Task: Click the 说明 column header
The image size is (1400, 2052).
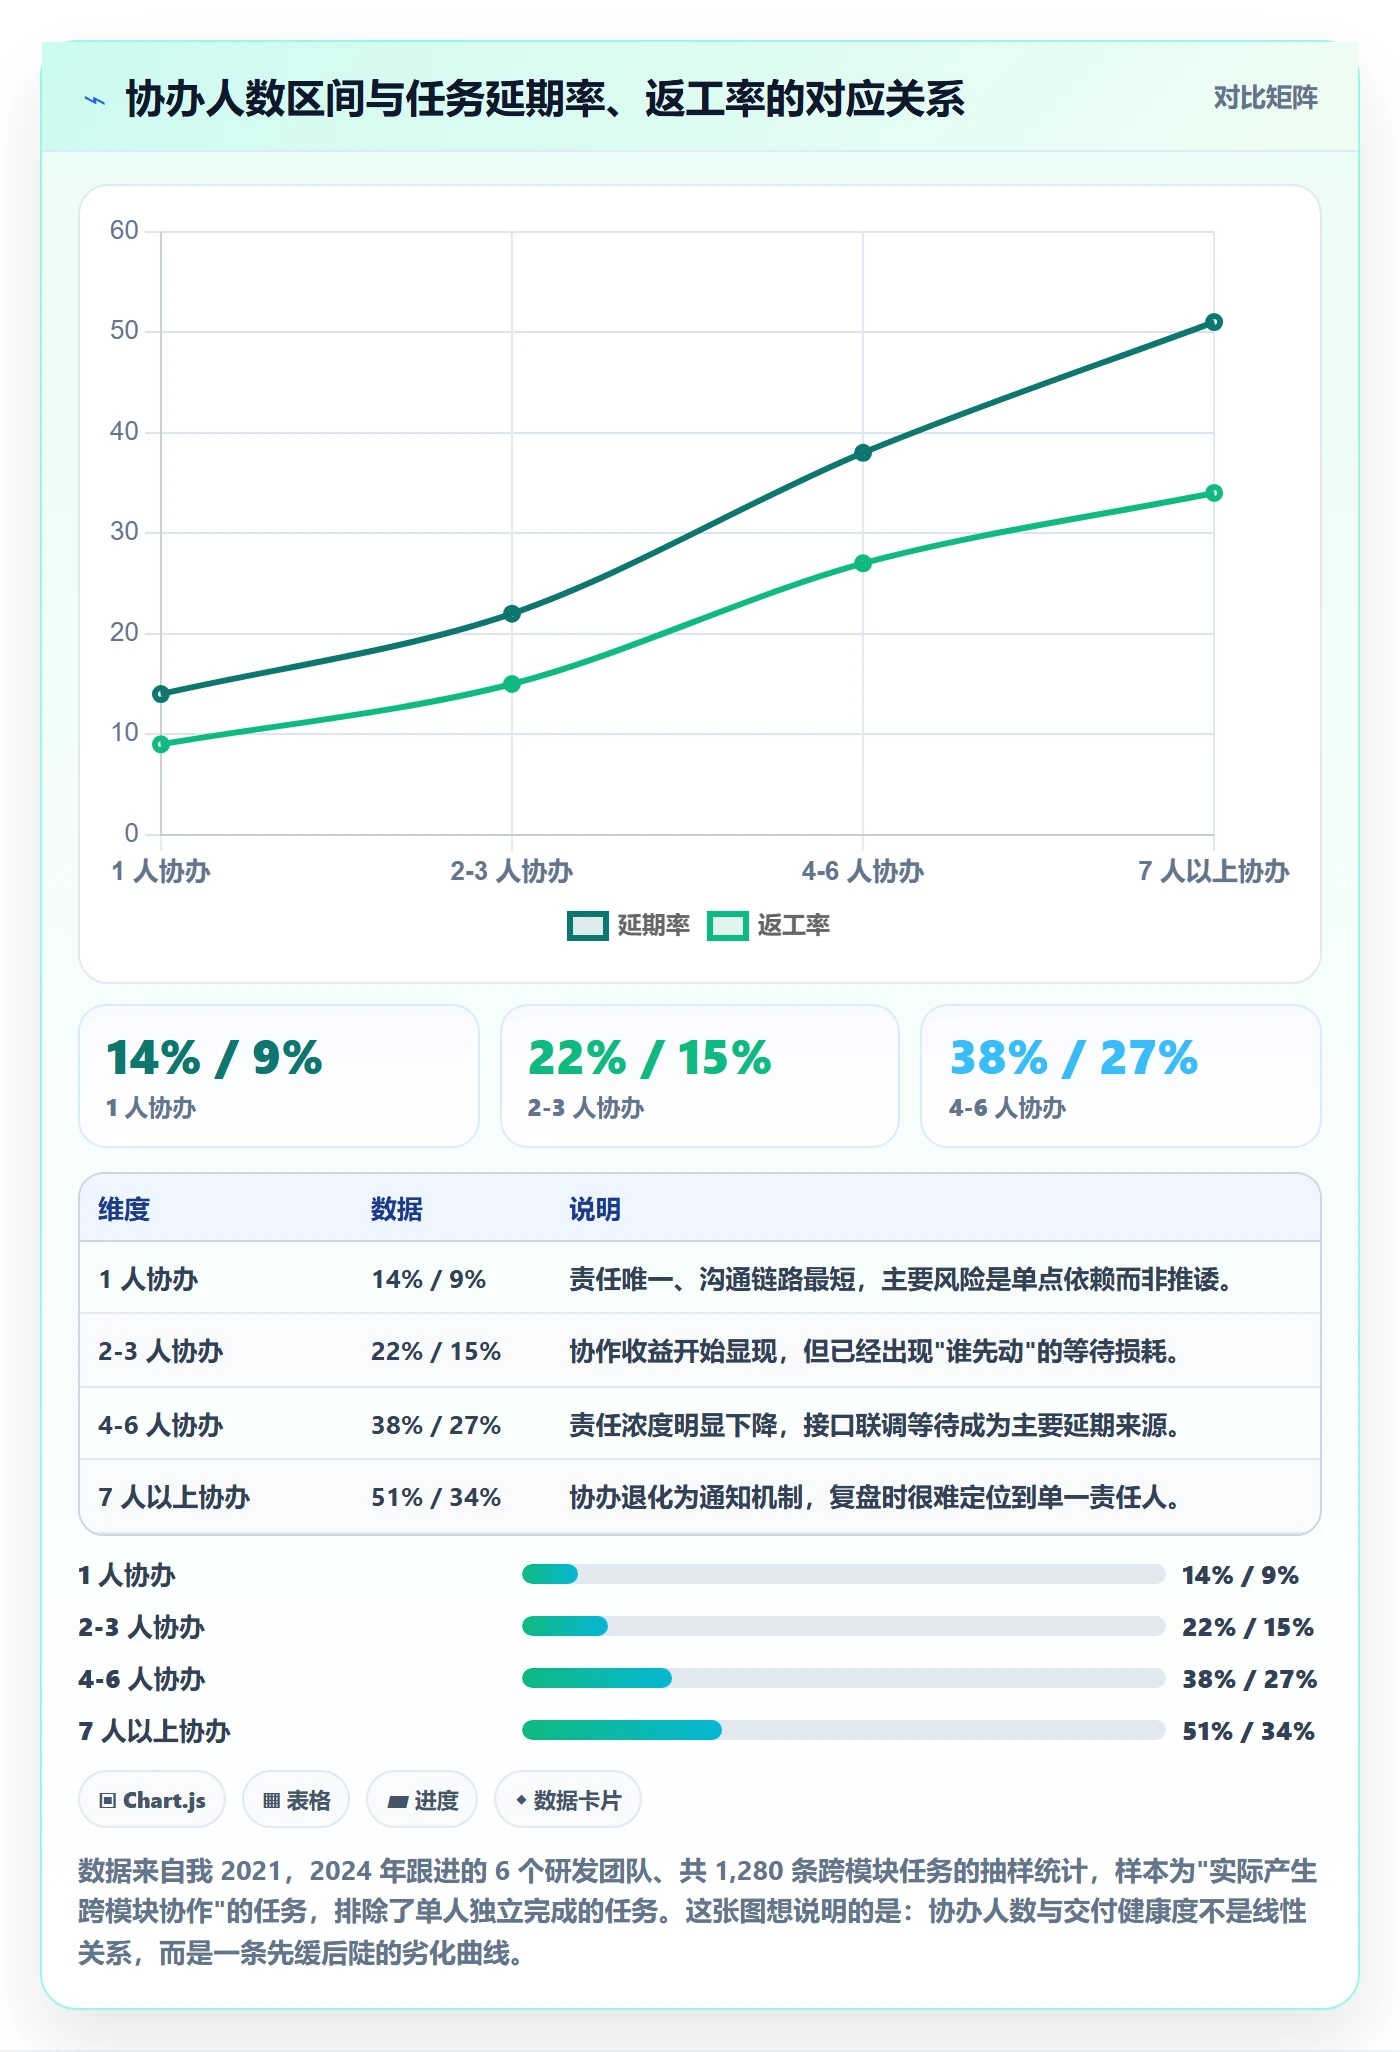Action: tap(595, 1209)
